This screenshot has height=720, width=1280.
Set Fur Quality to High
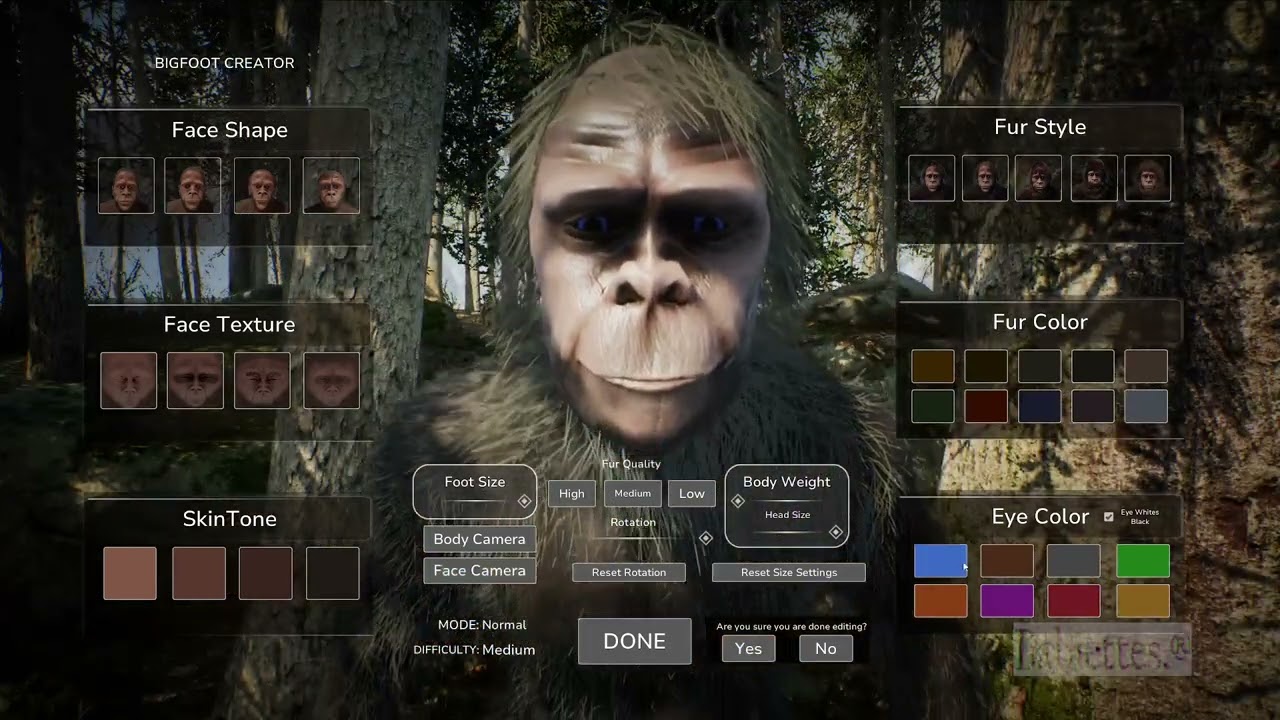tap(572, 493)
